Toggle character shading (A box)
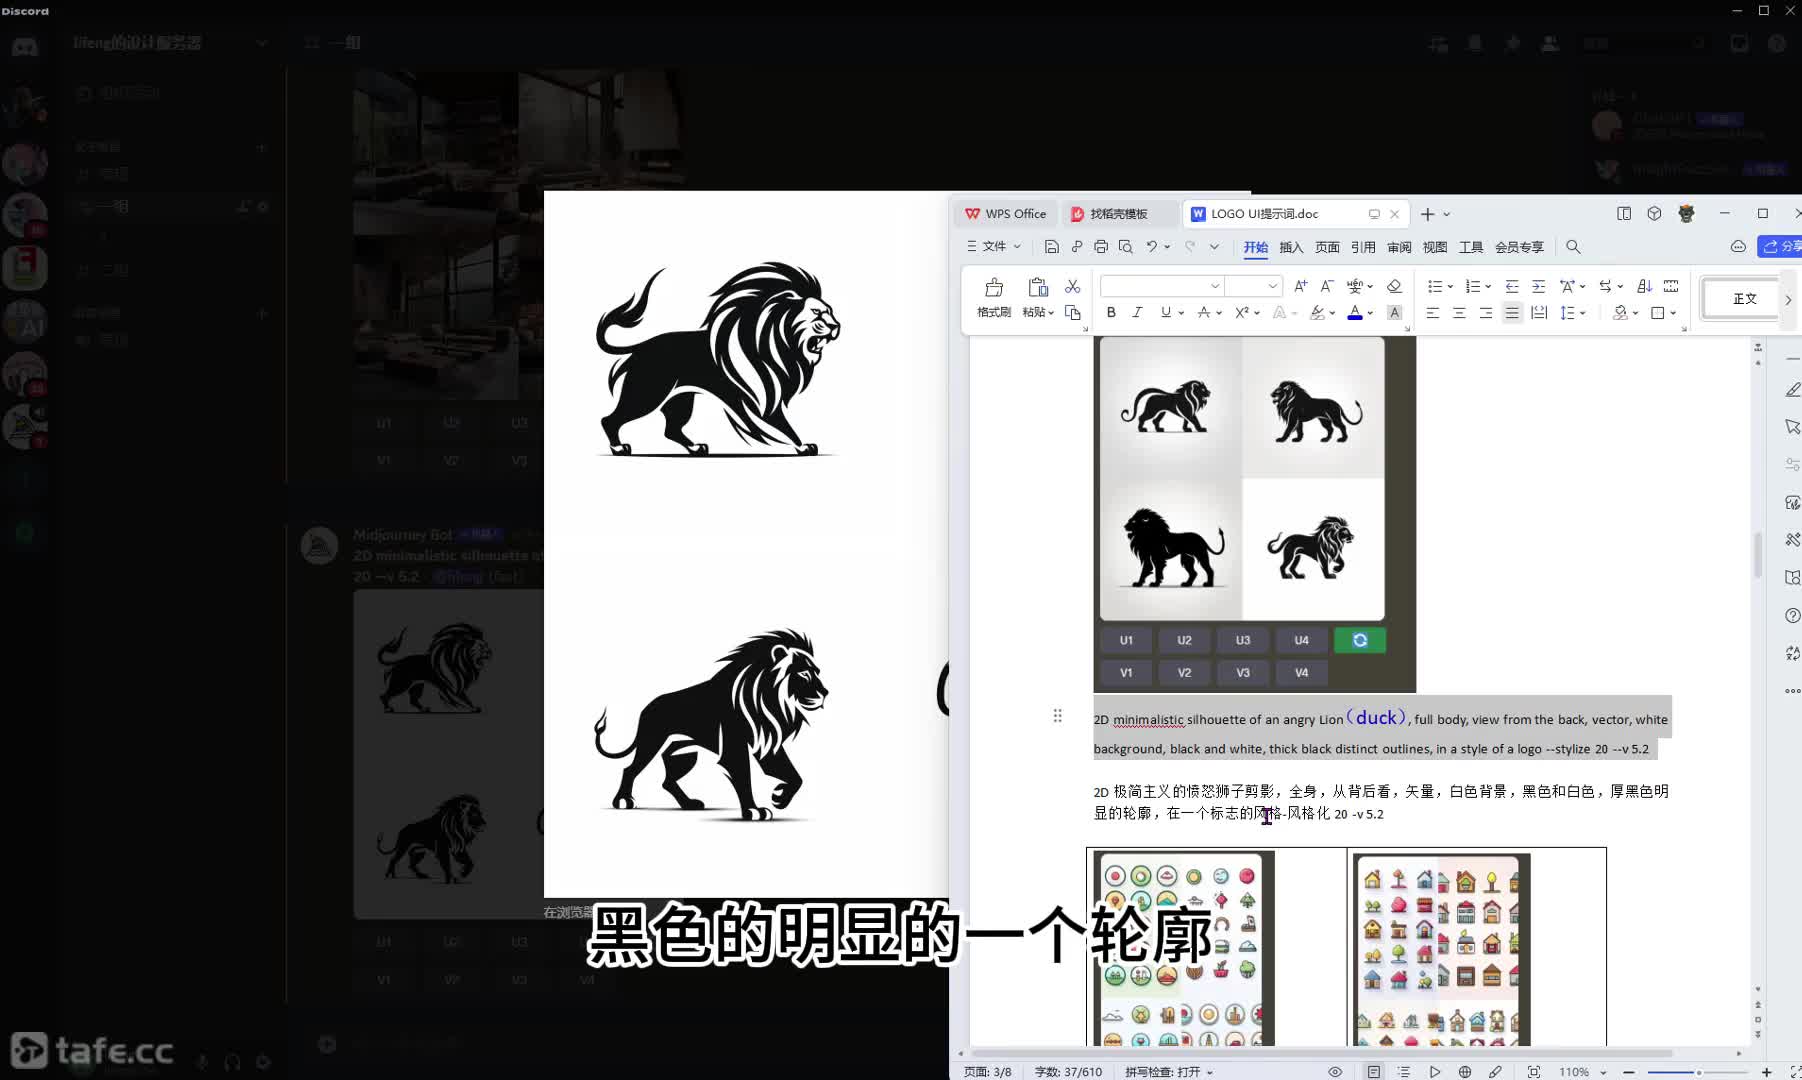The image size is (1802, 1080). (x=1394, y=313)
